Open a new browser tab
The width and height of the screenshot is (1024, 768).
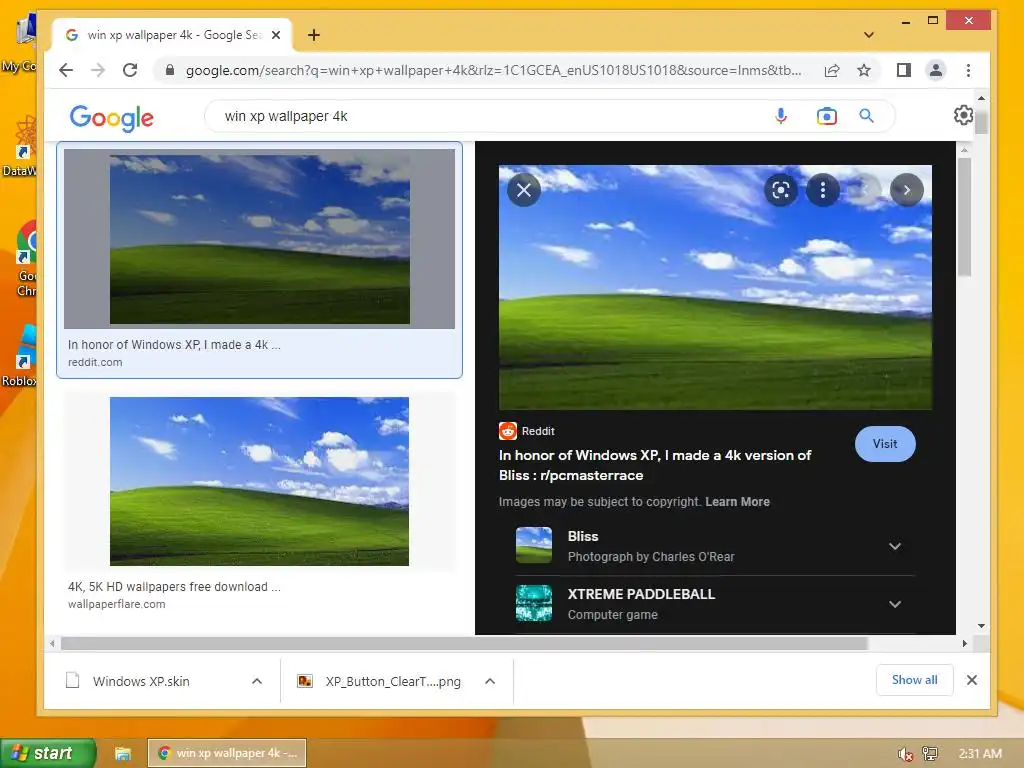(313, 35)
